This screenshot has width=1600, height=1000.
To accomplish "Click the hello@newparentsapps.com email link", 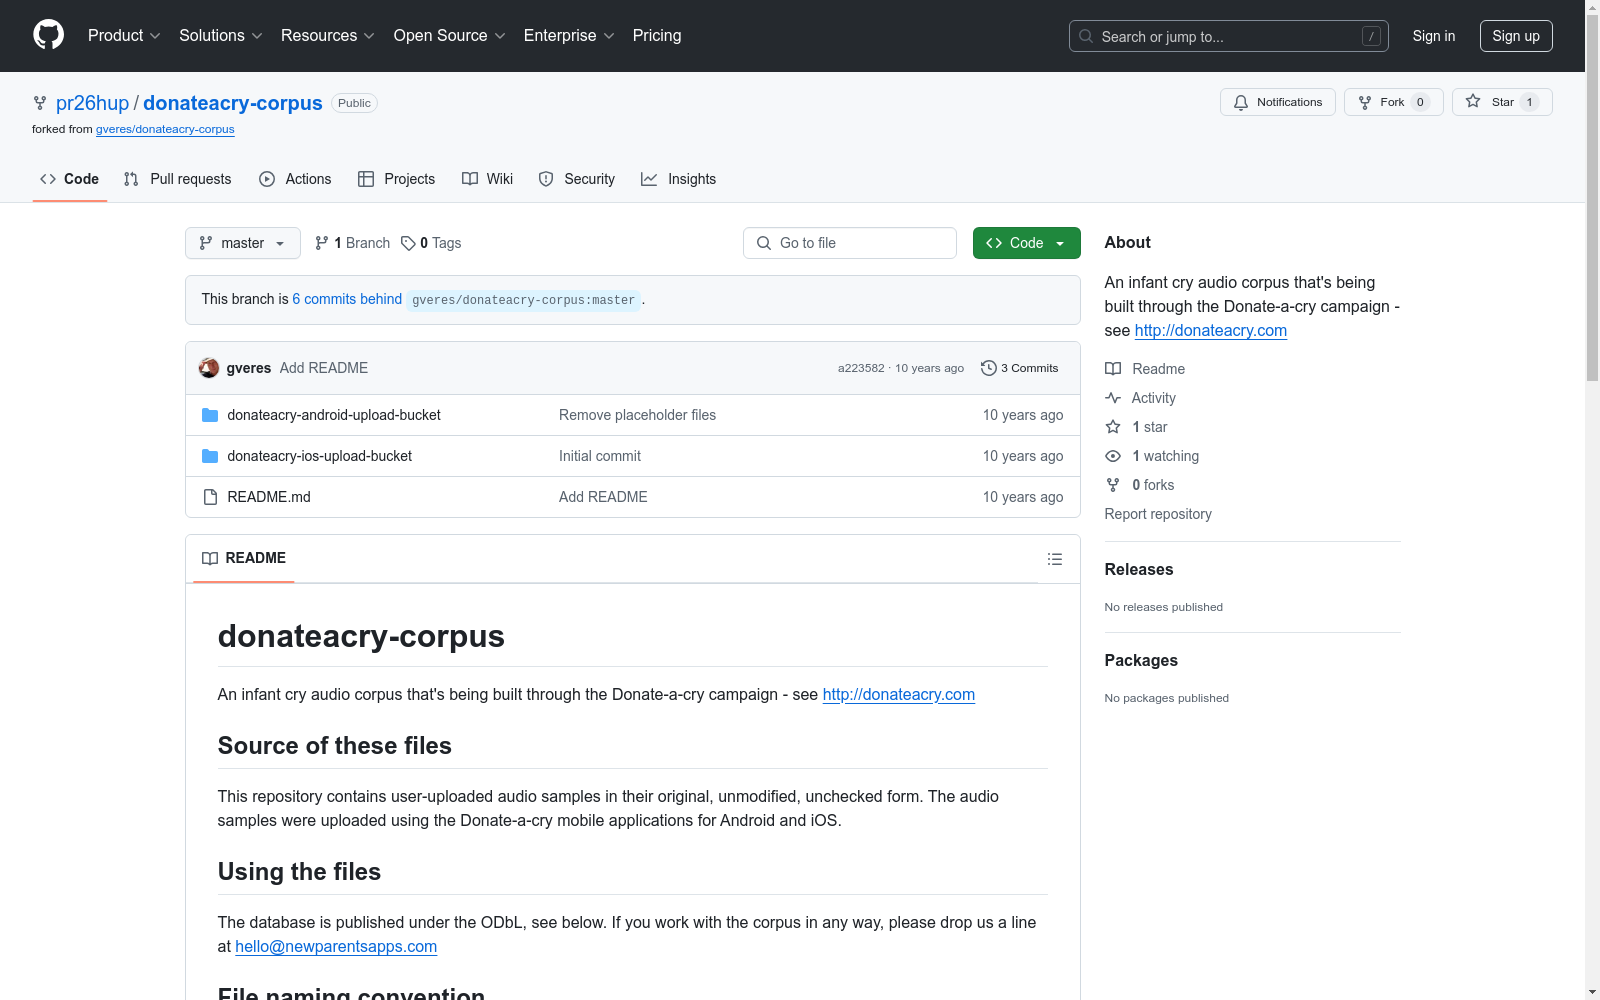I will pos(336,946).
